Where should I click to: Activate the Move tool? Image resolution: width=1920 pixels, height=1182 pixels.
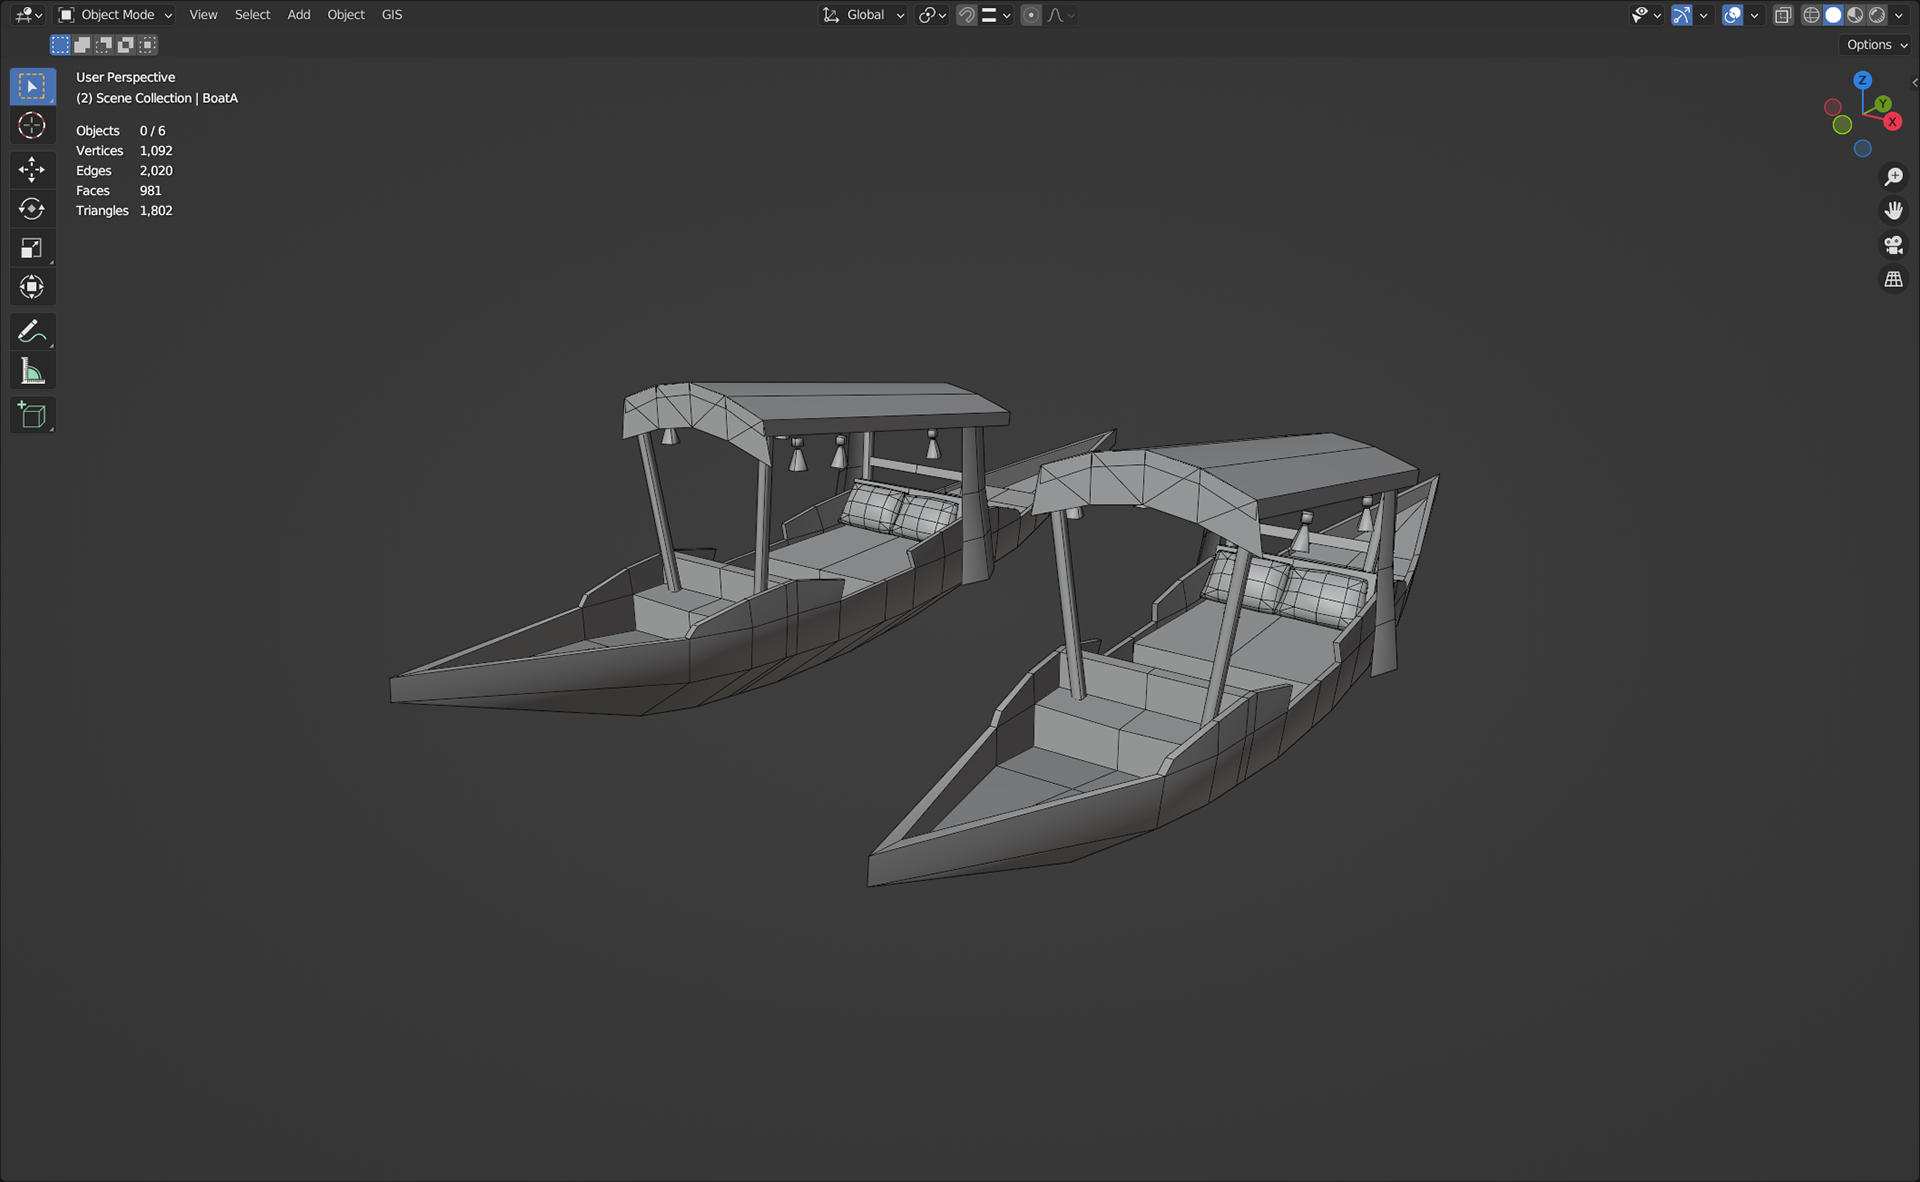(x=32, y=169)
